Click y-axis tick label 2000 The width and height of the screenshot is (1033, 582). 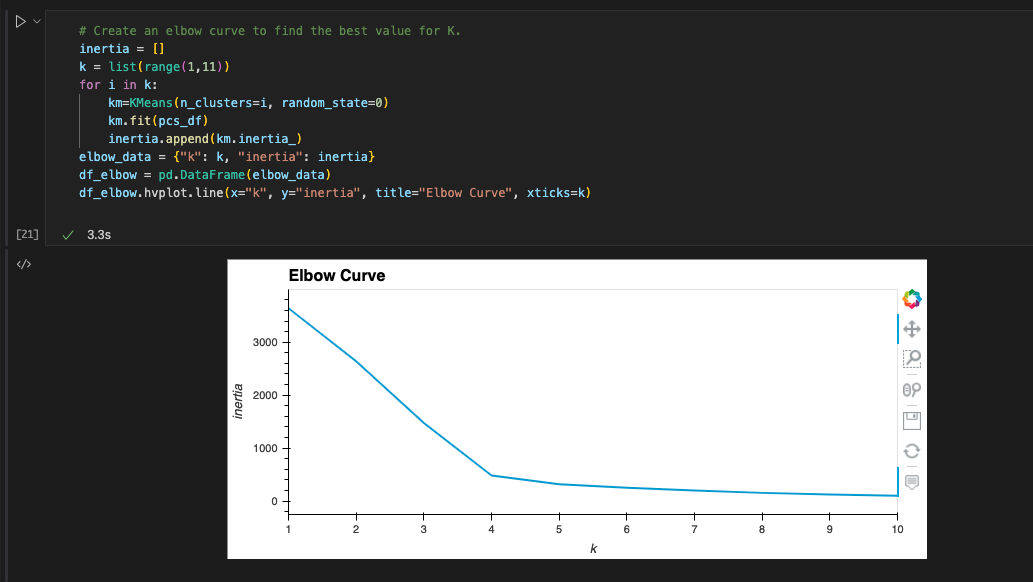tap(265, 395)
